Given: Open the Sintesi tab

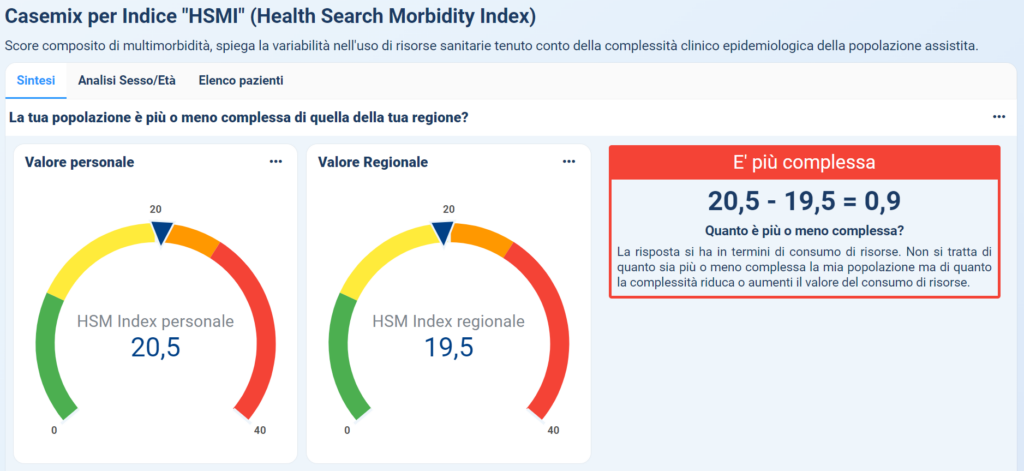Looking at the screenshot, I should tap(36, 81).
